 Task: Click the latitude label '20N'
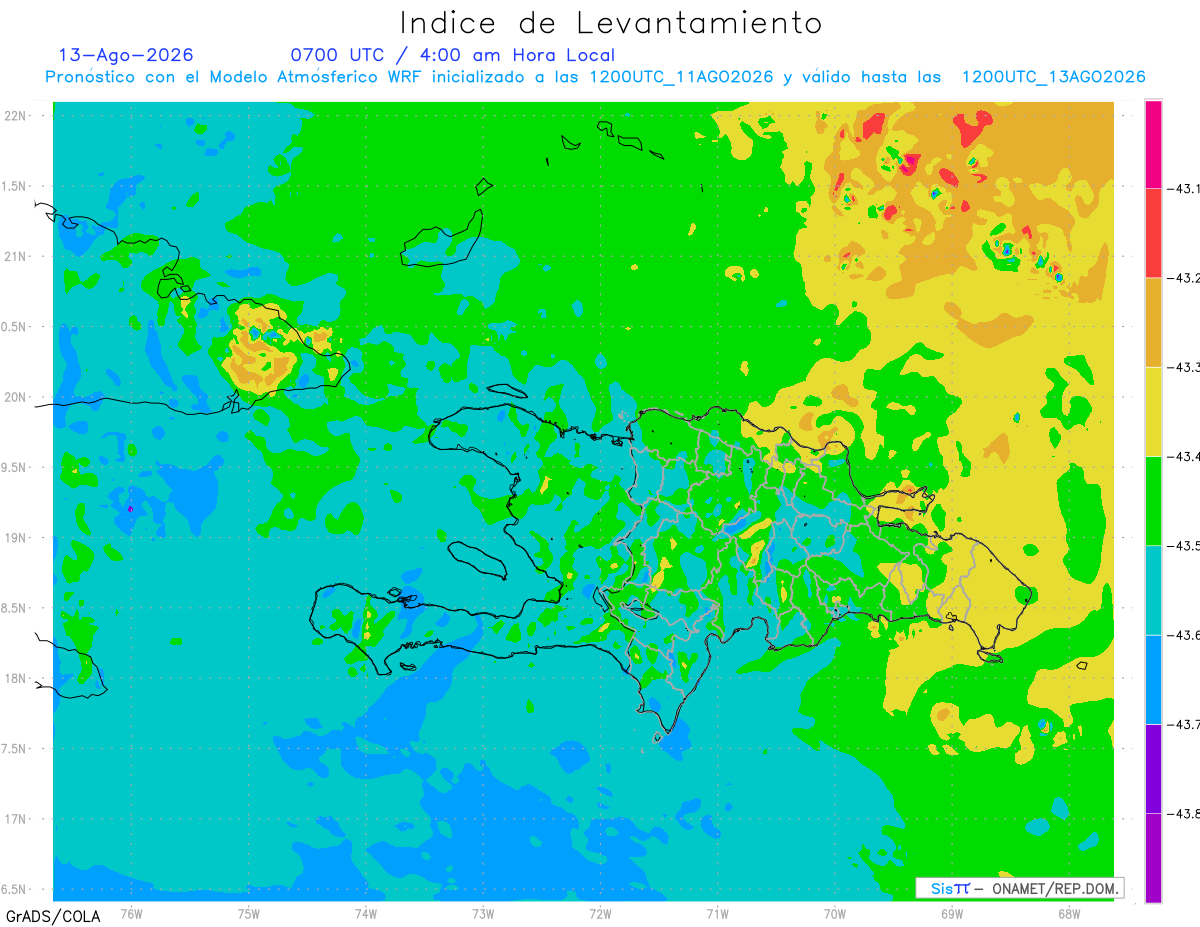(17, 397)
